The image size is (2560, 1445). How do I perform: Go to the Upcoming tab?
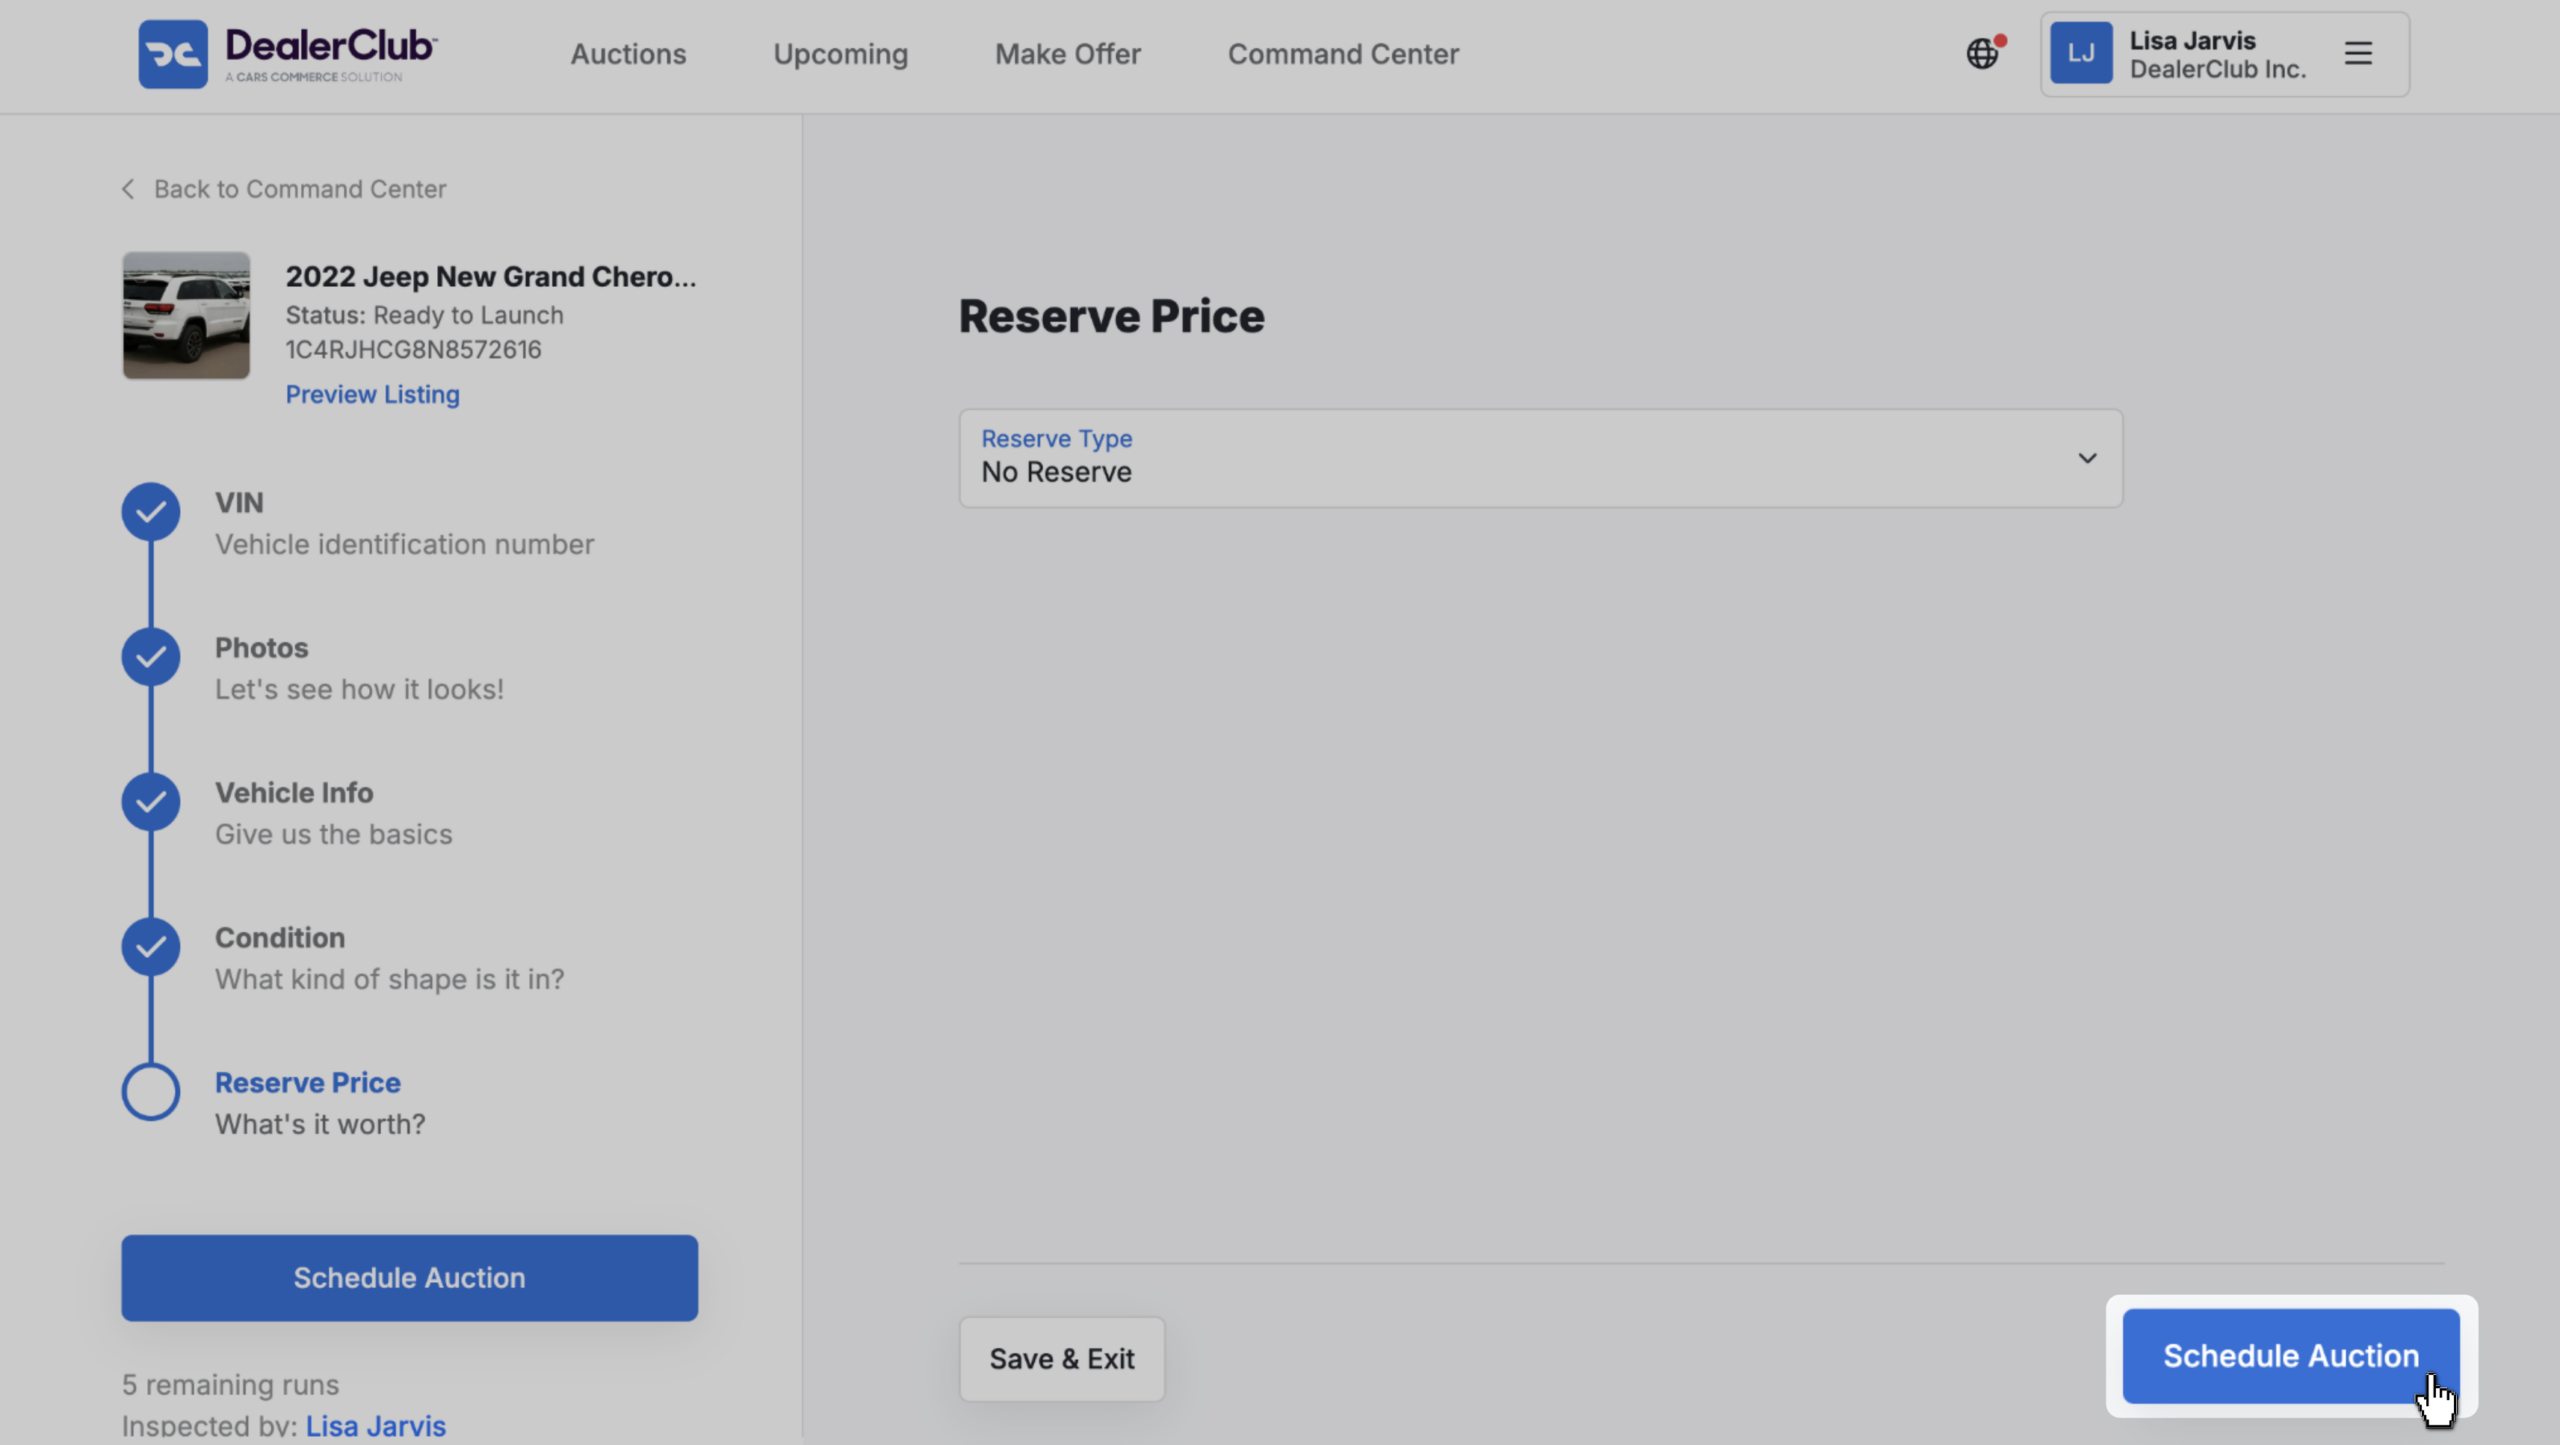[x=840, y=54]
